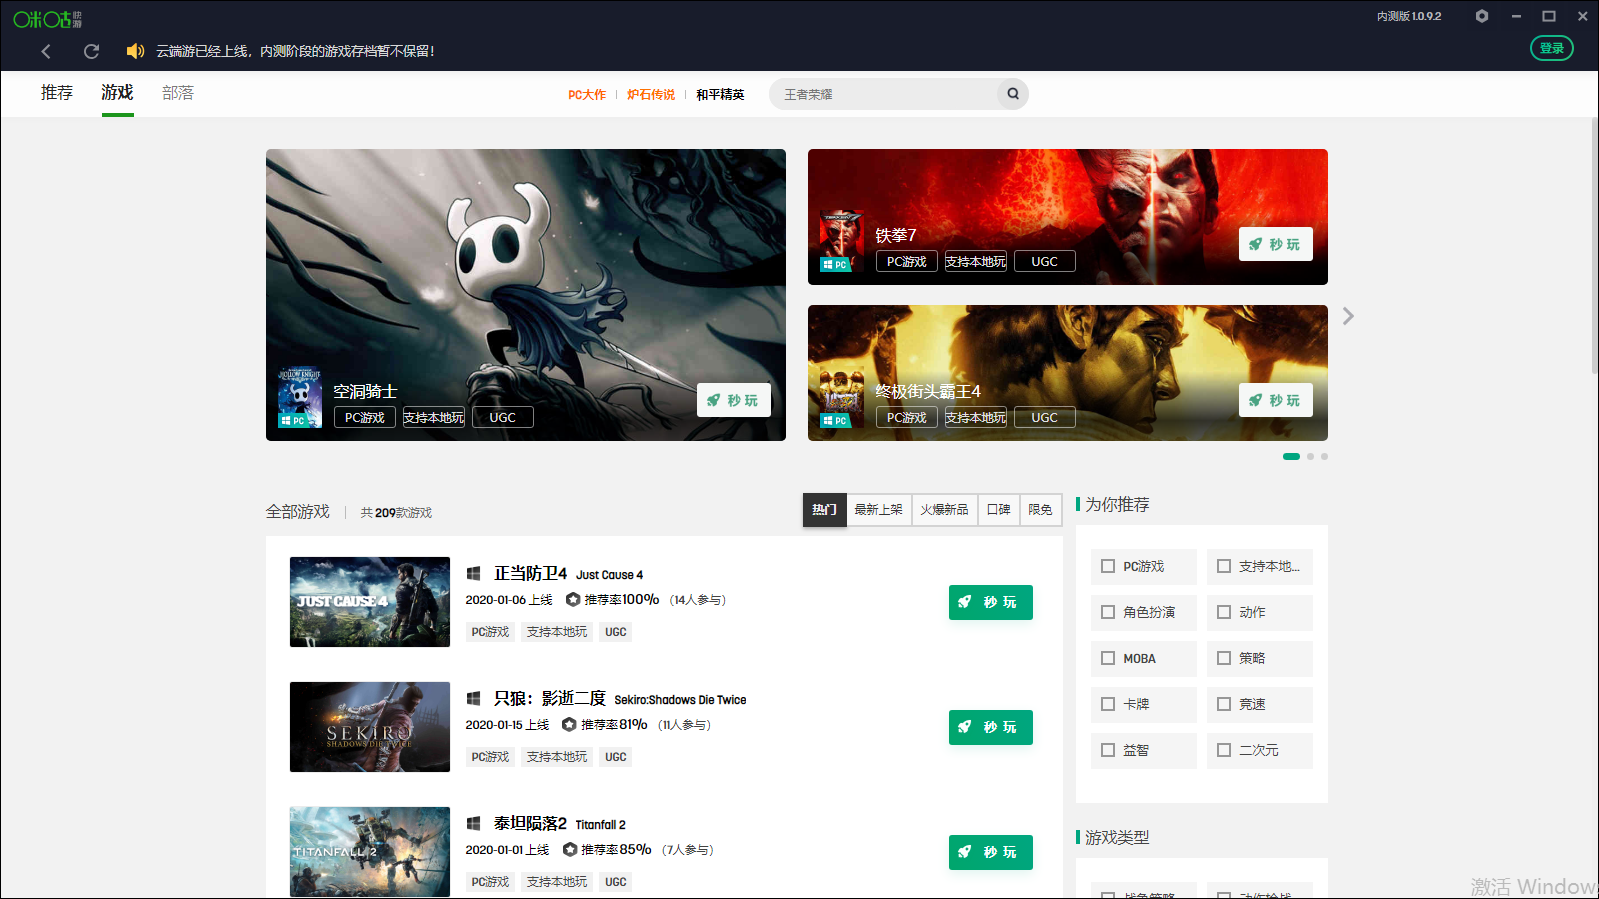Click the 王者荣耀 search input field

coord(884,94)
